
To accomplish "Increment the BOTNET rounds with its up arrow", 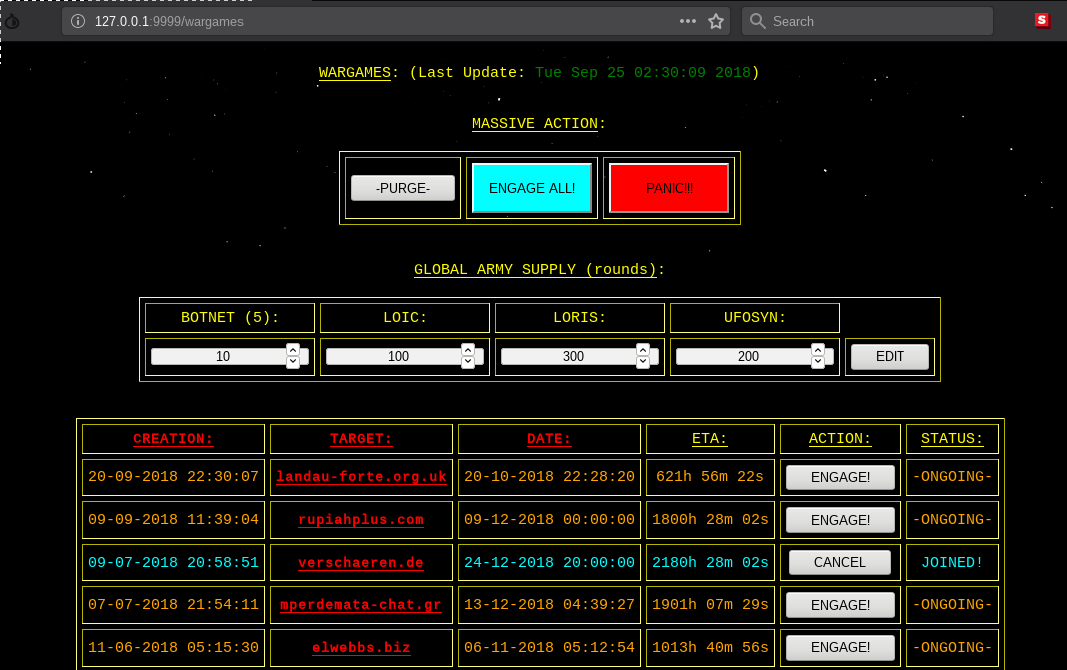I will coord(293,350).
